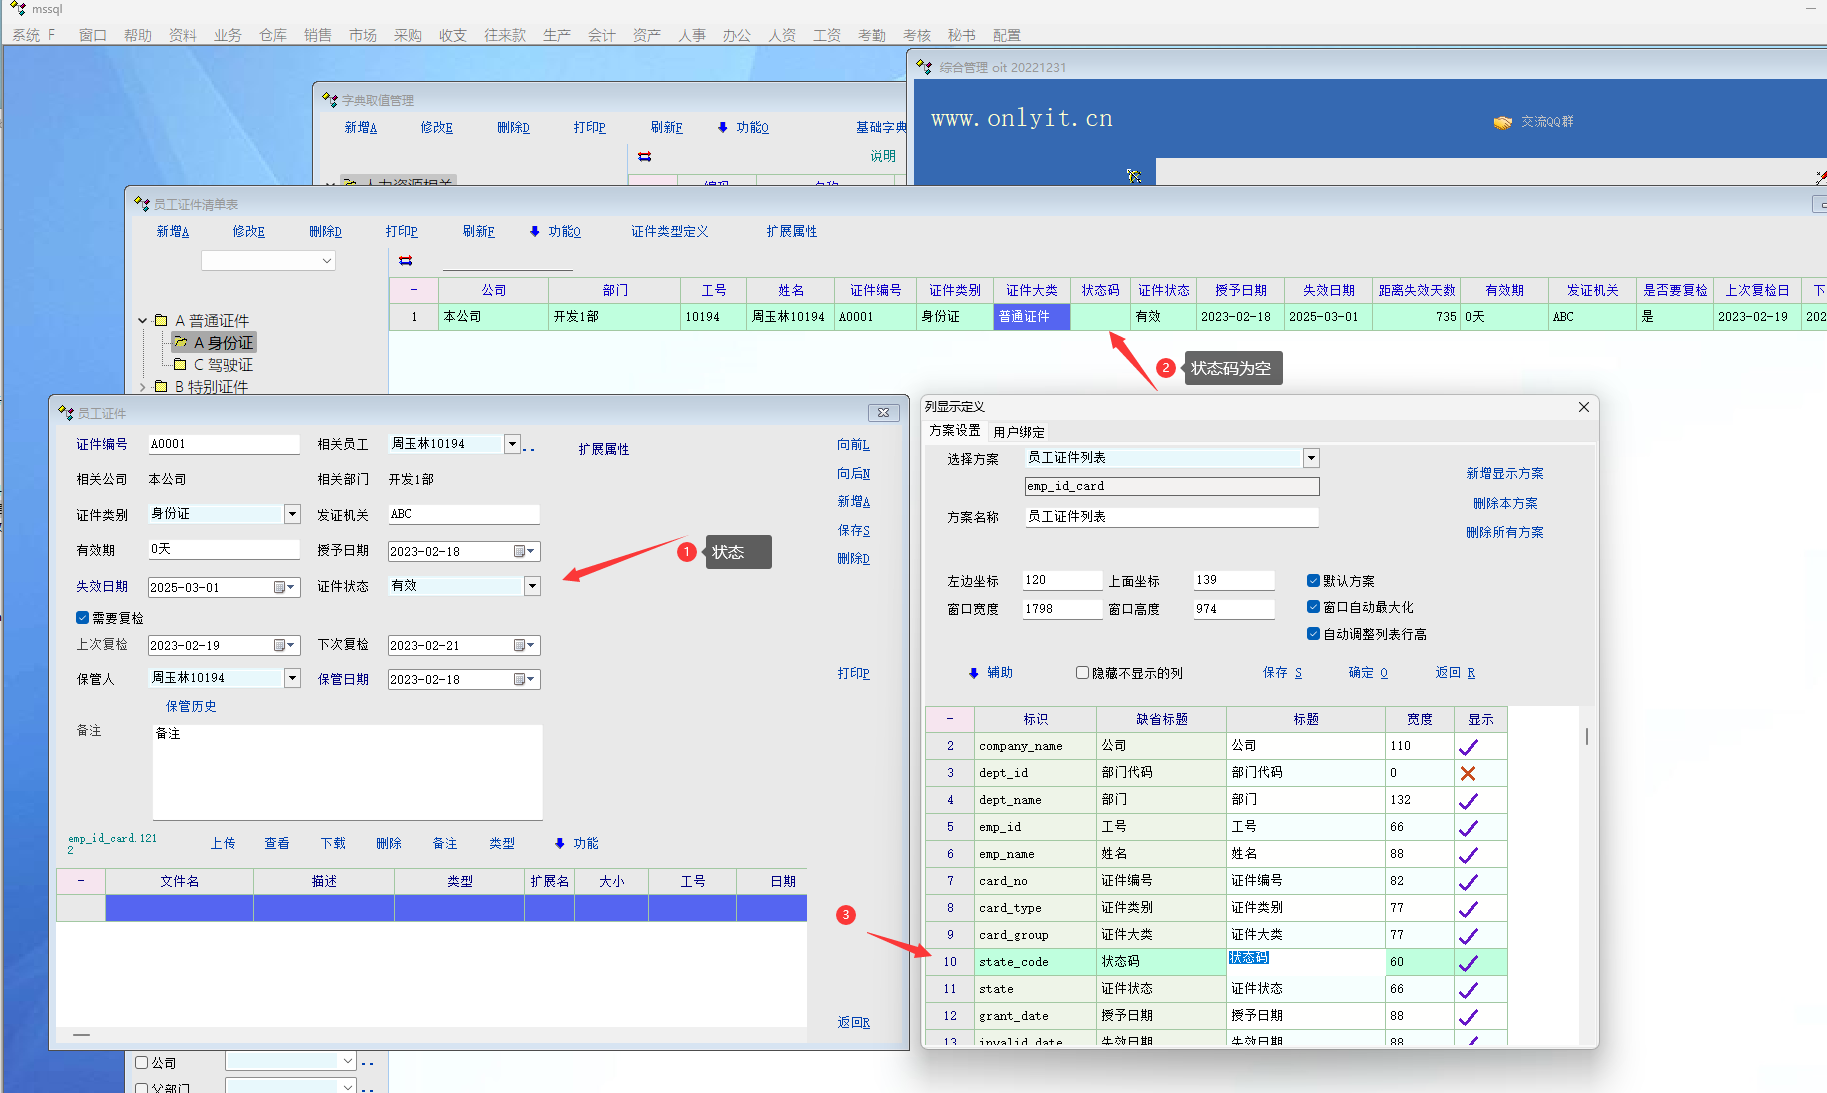Open the 选择方案 dropdown arrow
This screenshot has width=1827, height=1093.
tap(1310, 458)
